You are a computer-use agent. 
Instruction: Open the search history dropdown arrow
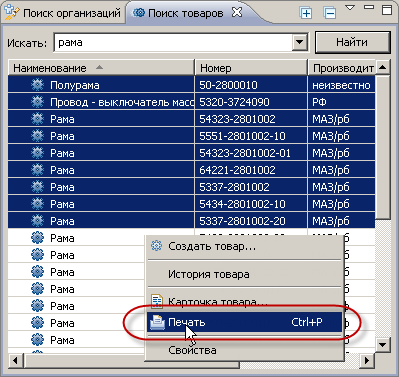[299, 42]
